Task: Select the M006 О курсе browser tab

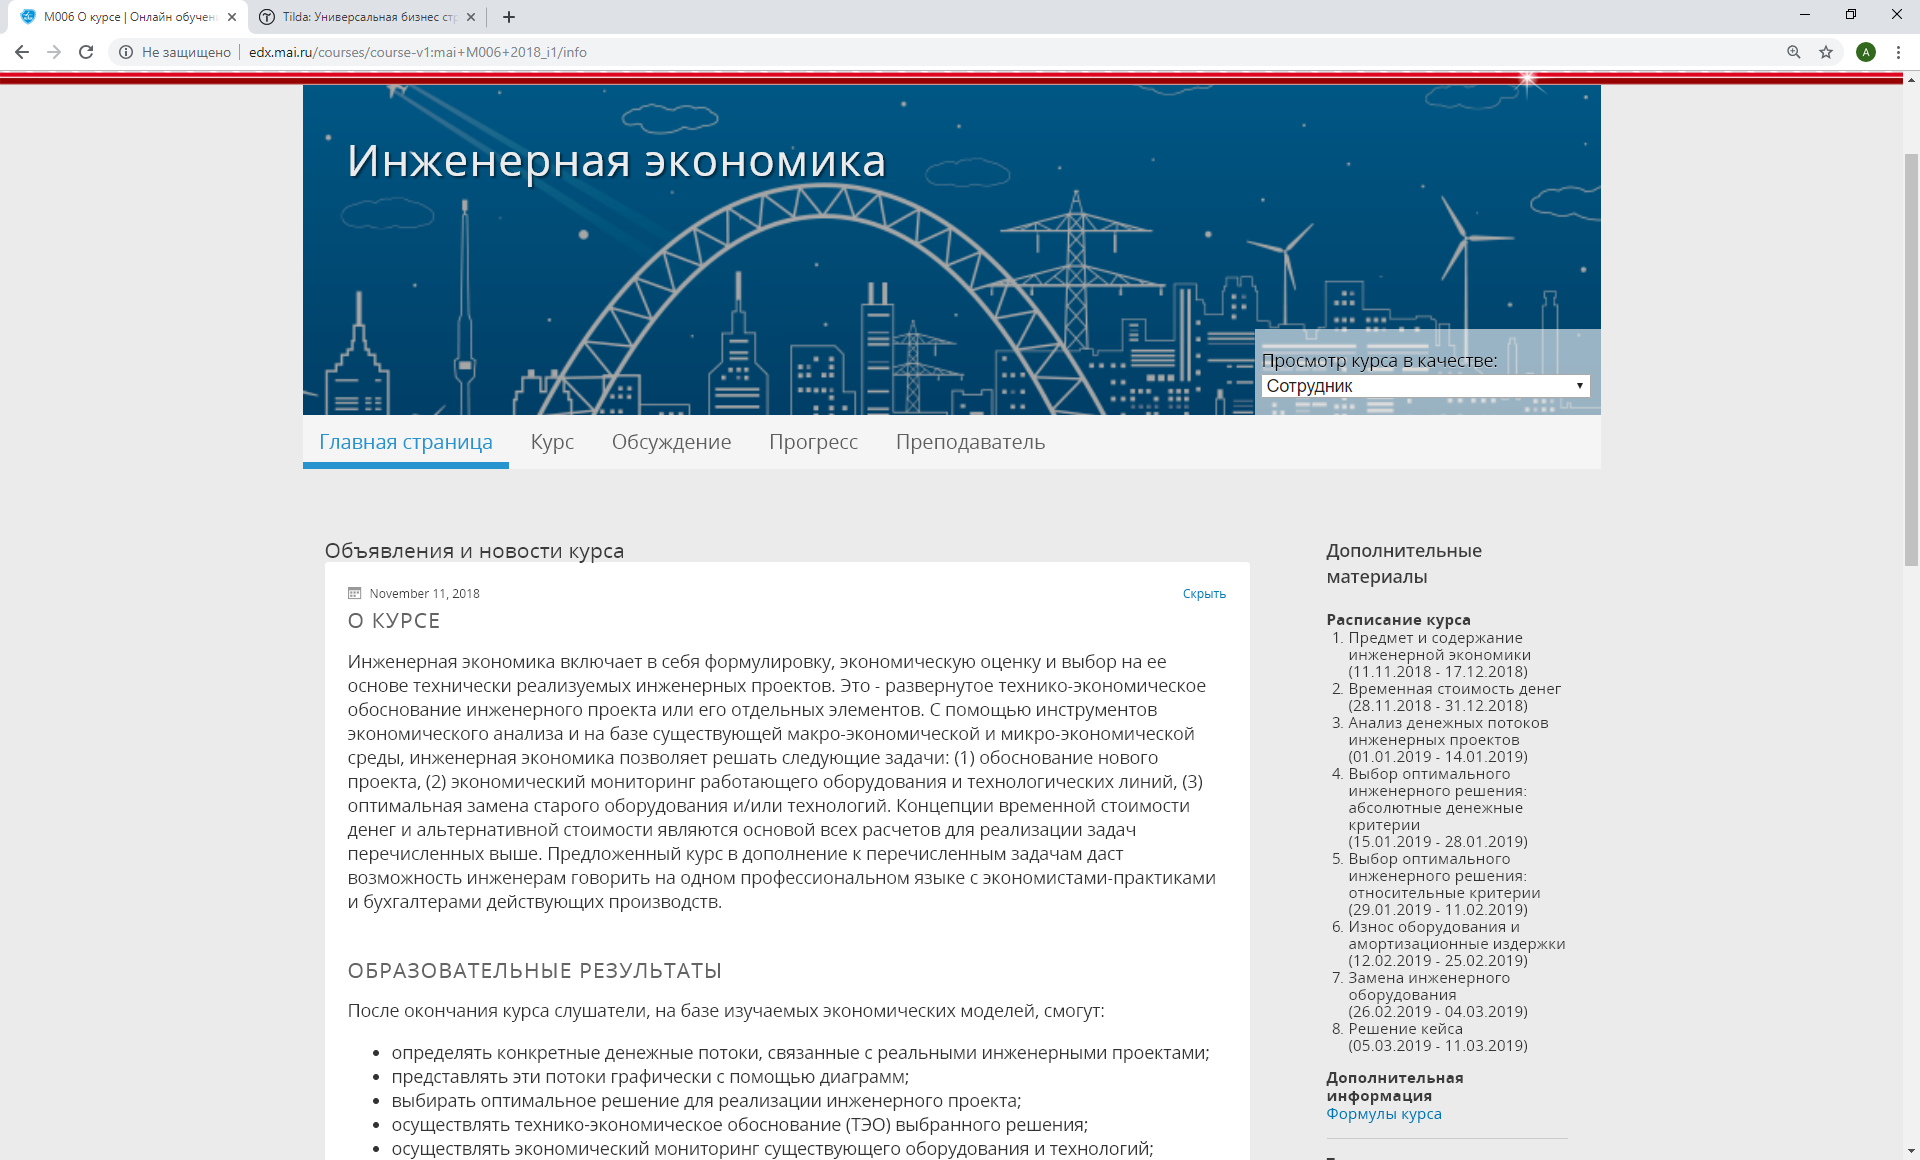Action: click(x=127, y=17)
